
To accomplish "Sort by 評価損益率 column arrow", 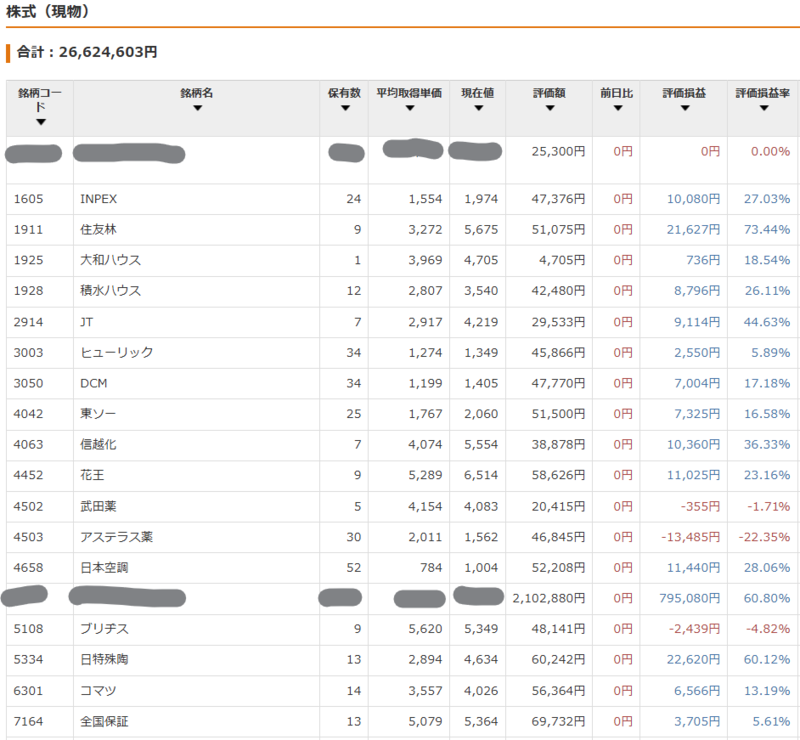I will click(764, 108).
